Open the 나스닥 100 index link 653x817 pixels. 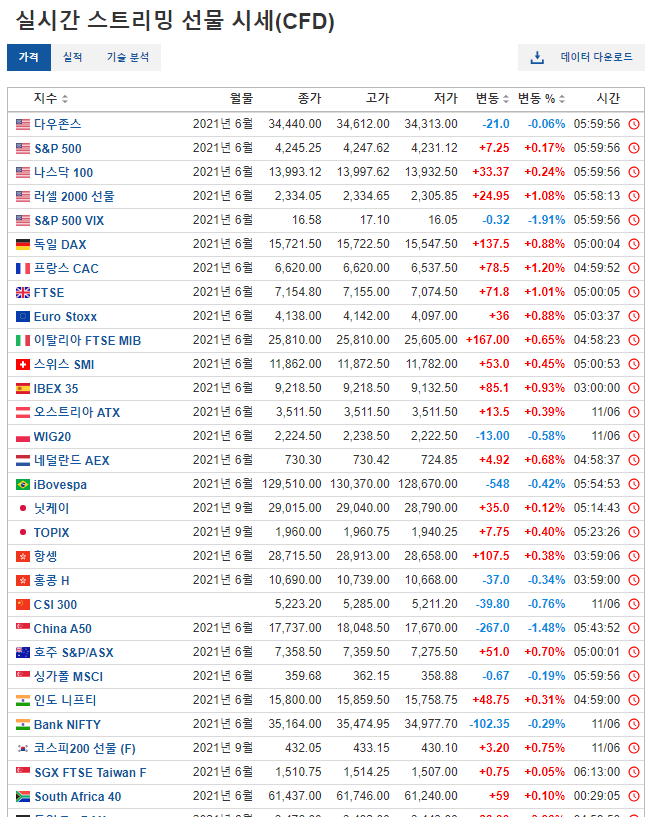[64, 172]
